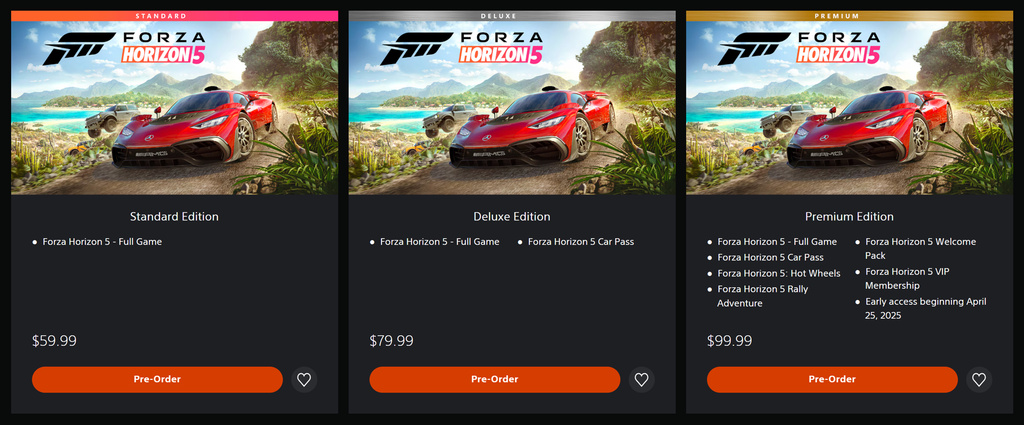Toggle wishlist heart for Deluxe Edition
Screen dimensions: 1024x425
pyautogui.click(x=642, y=380)
